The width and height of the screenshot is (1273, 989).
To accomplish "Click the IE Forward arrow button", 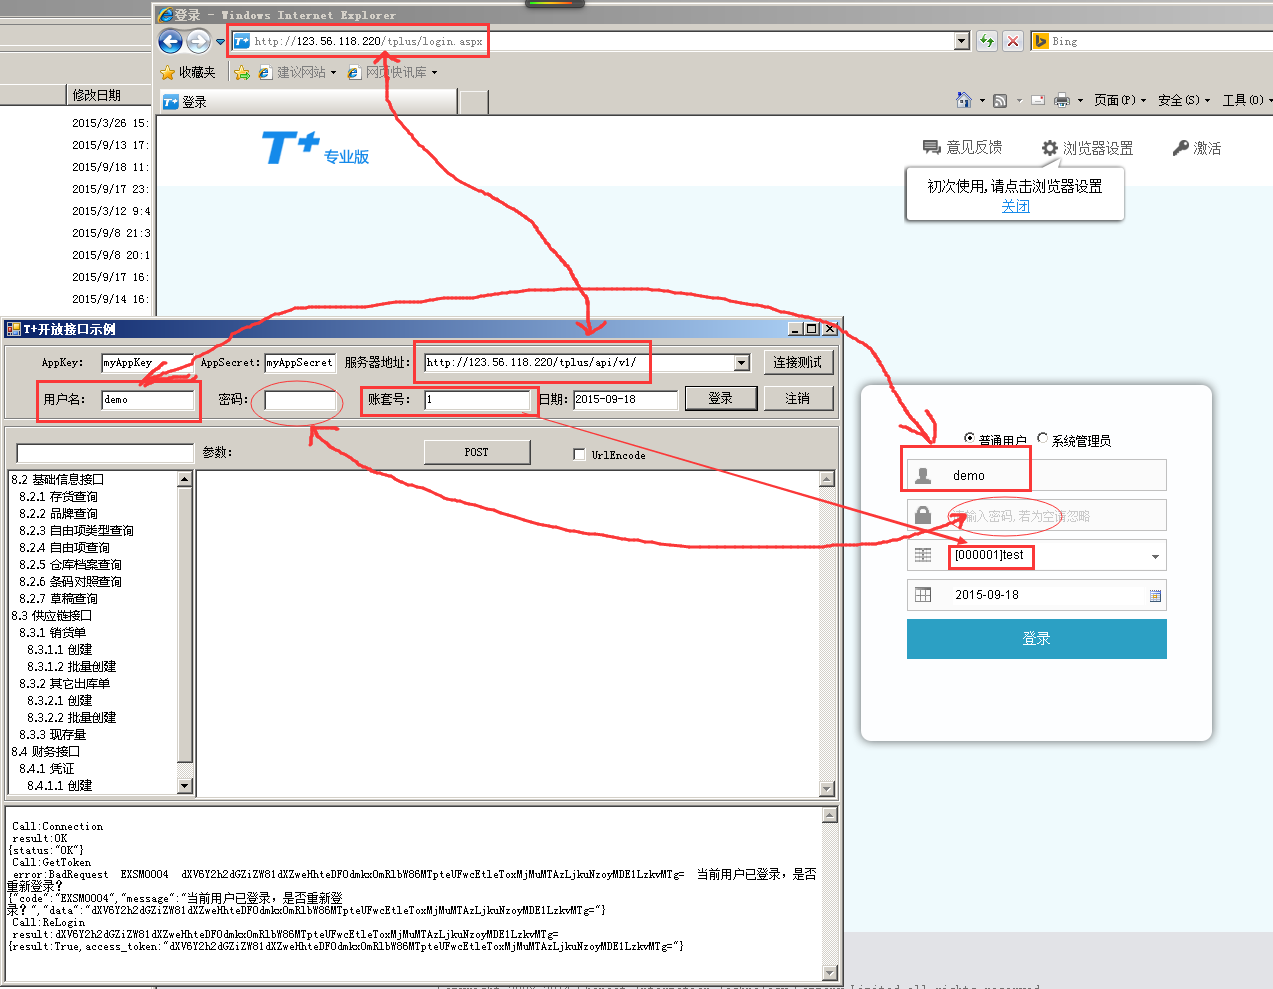I will [x=198, y=41].
